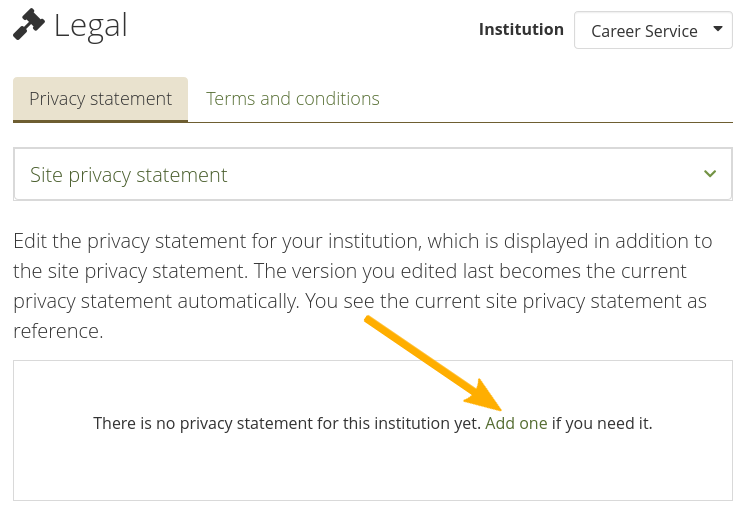Click the chevron icon on Site privacy statement
The width and height of the screenshot is (739, 506).
click(x=710, y=174)
